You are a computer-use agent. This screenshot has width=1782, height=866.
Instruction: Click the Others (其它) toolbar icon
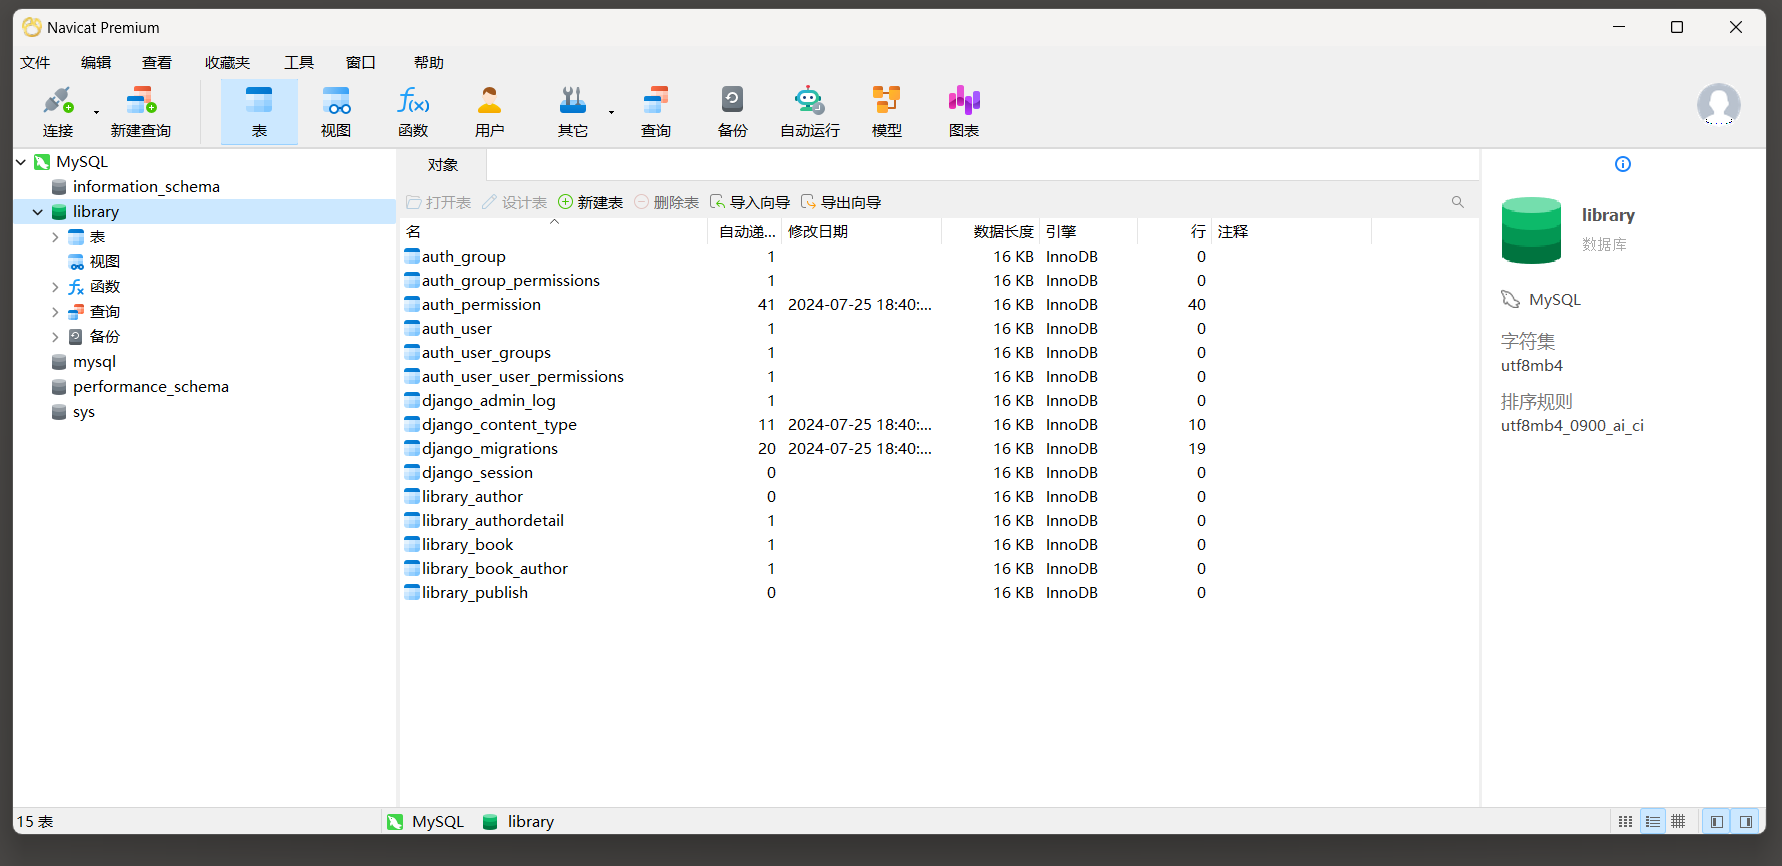pyautogui.click(x=573, y=112)
